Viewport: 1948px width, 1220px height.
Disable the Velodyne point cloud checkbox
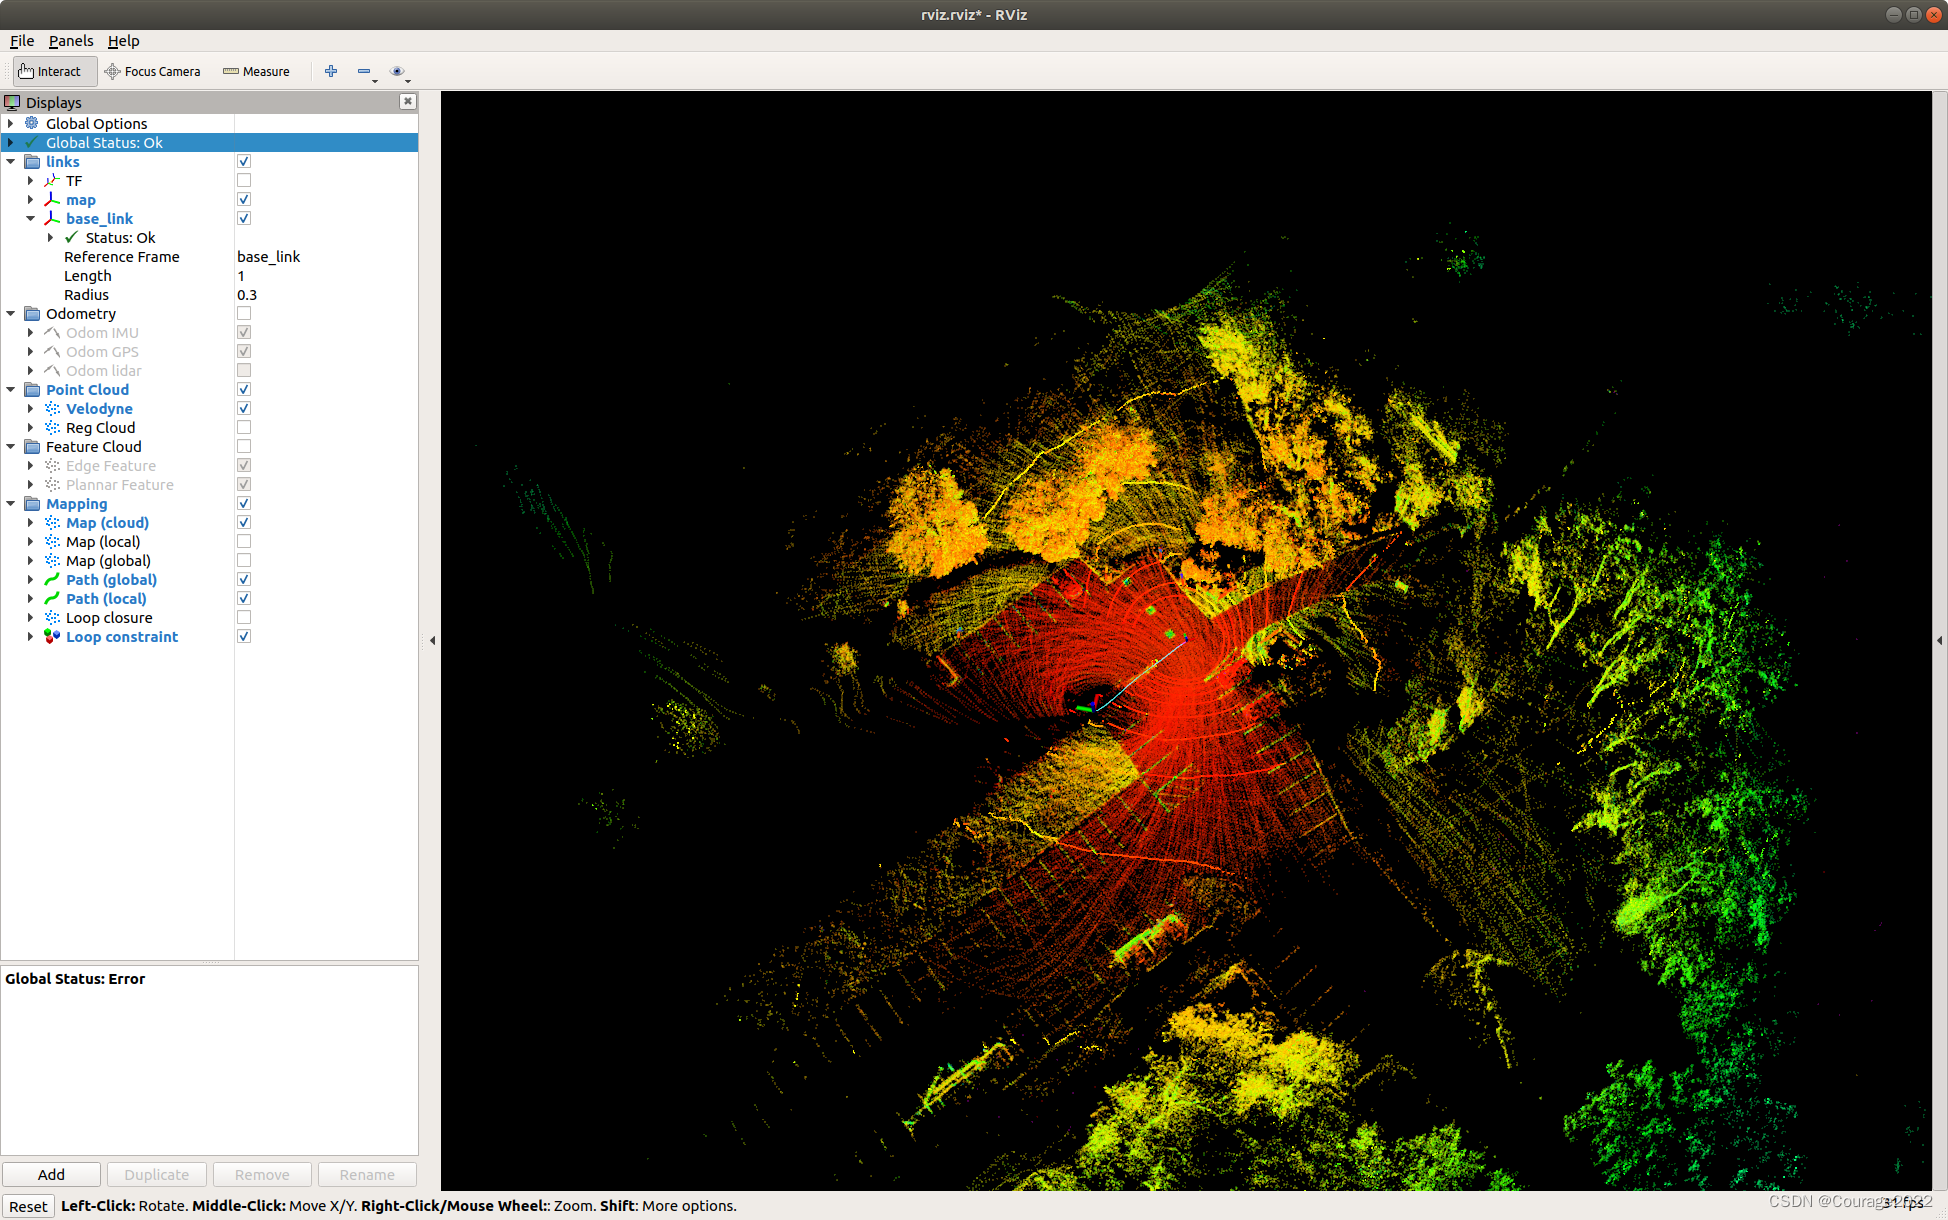coord(244,409)
